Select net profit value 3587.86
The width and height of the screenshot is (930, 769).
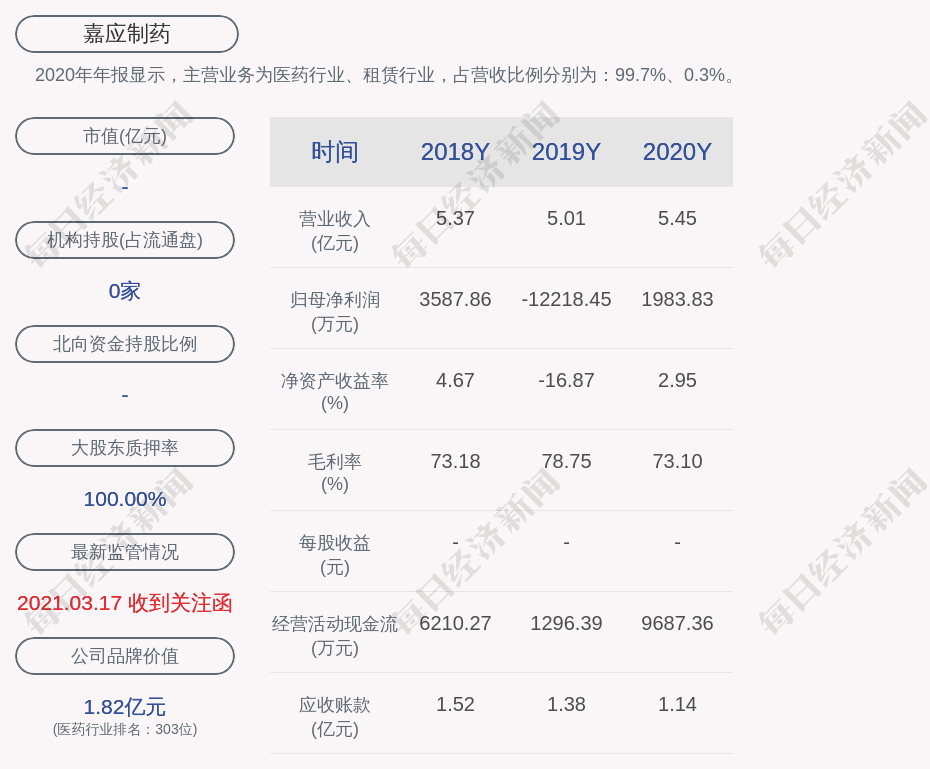pos(456,299)
